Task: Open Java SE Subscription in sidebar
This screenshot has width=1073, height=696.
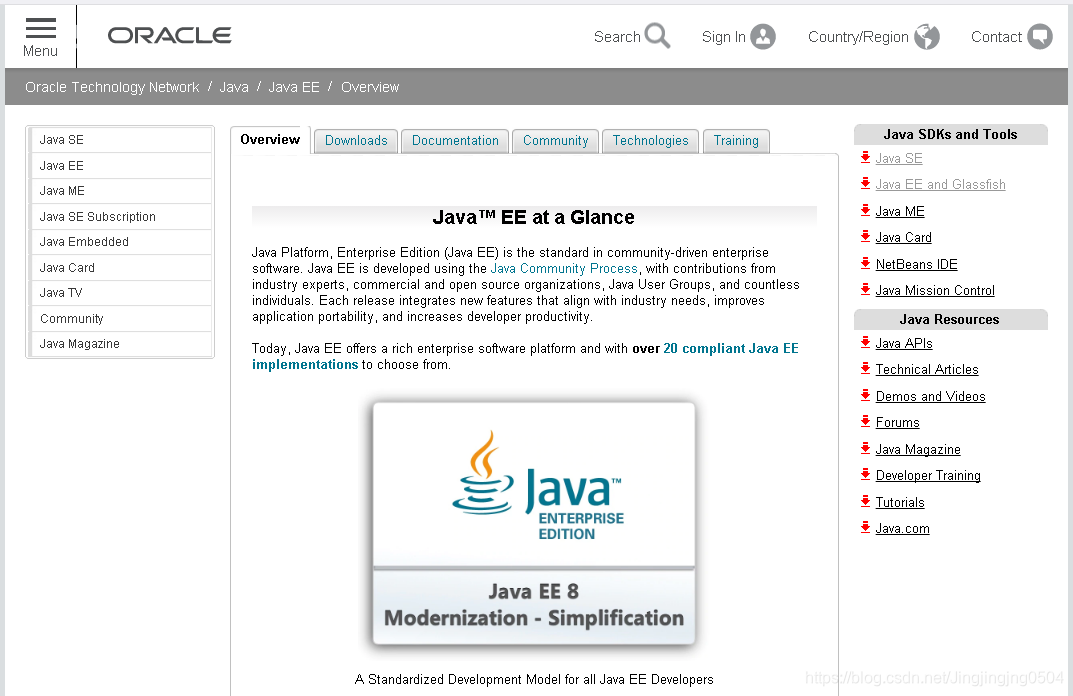Action: tap(121, 217)
